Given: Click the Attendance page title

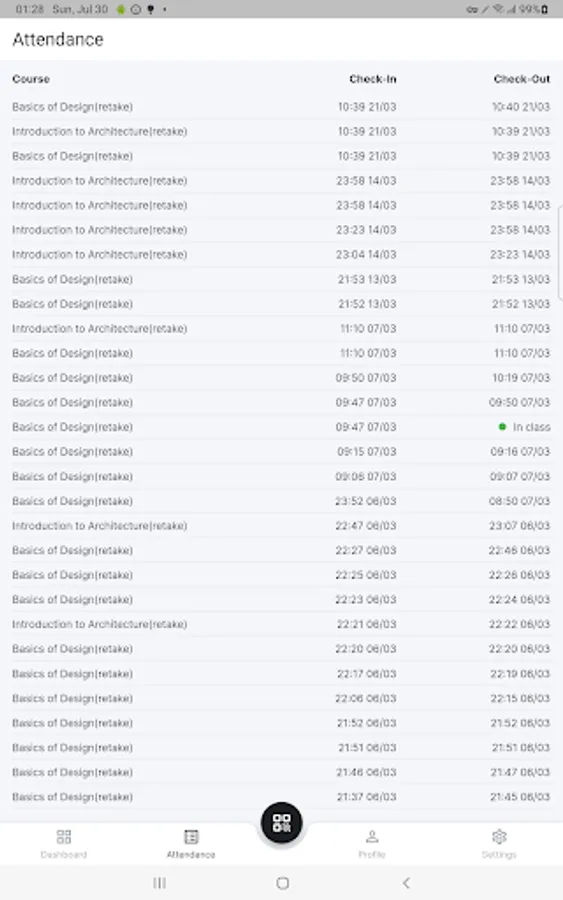Looking at the screenshot, I should click(x=58, y=40).
